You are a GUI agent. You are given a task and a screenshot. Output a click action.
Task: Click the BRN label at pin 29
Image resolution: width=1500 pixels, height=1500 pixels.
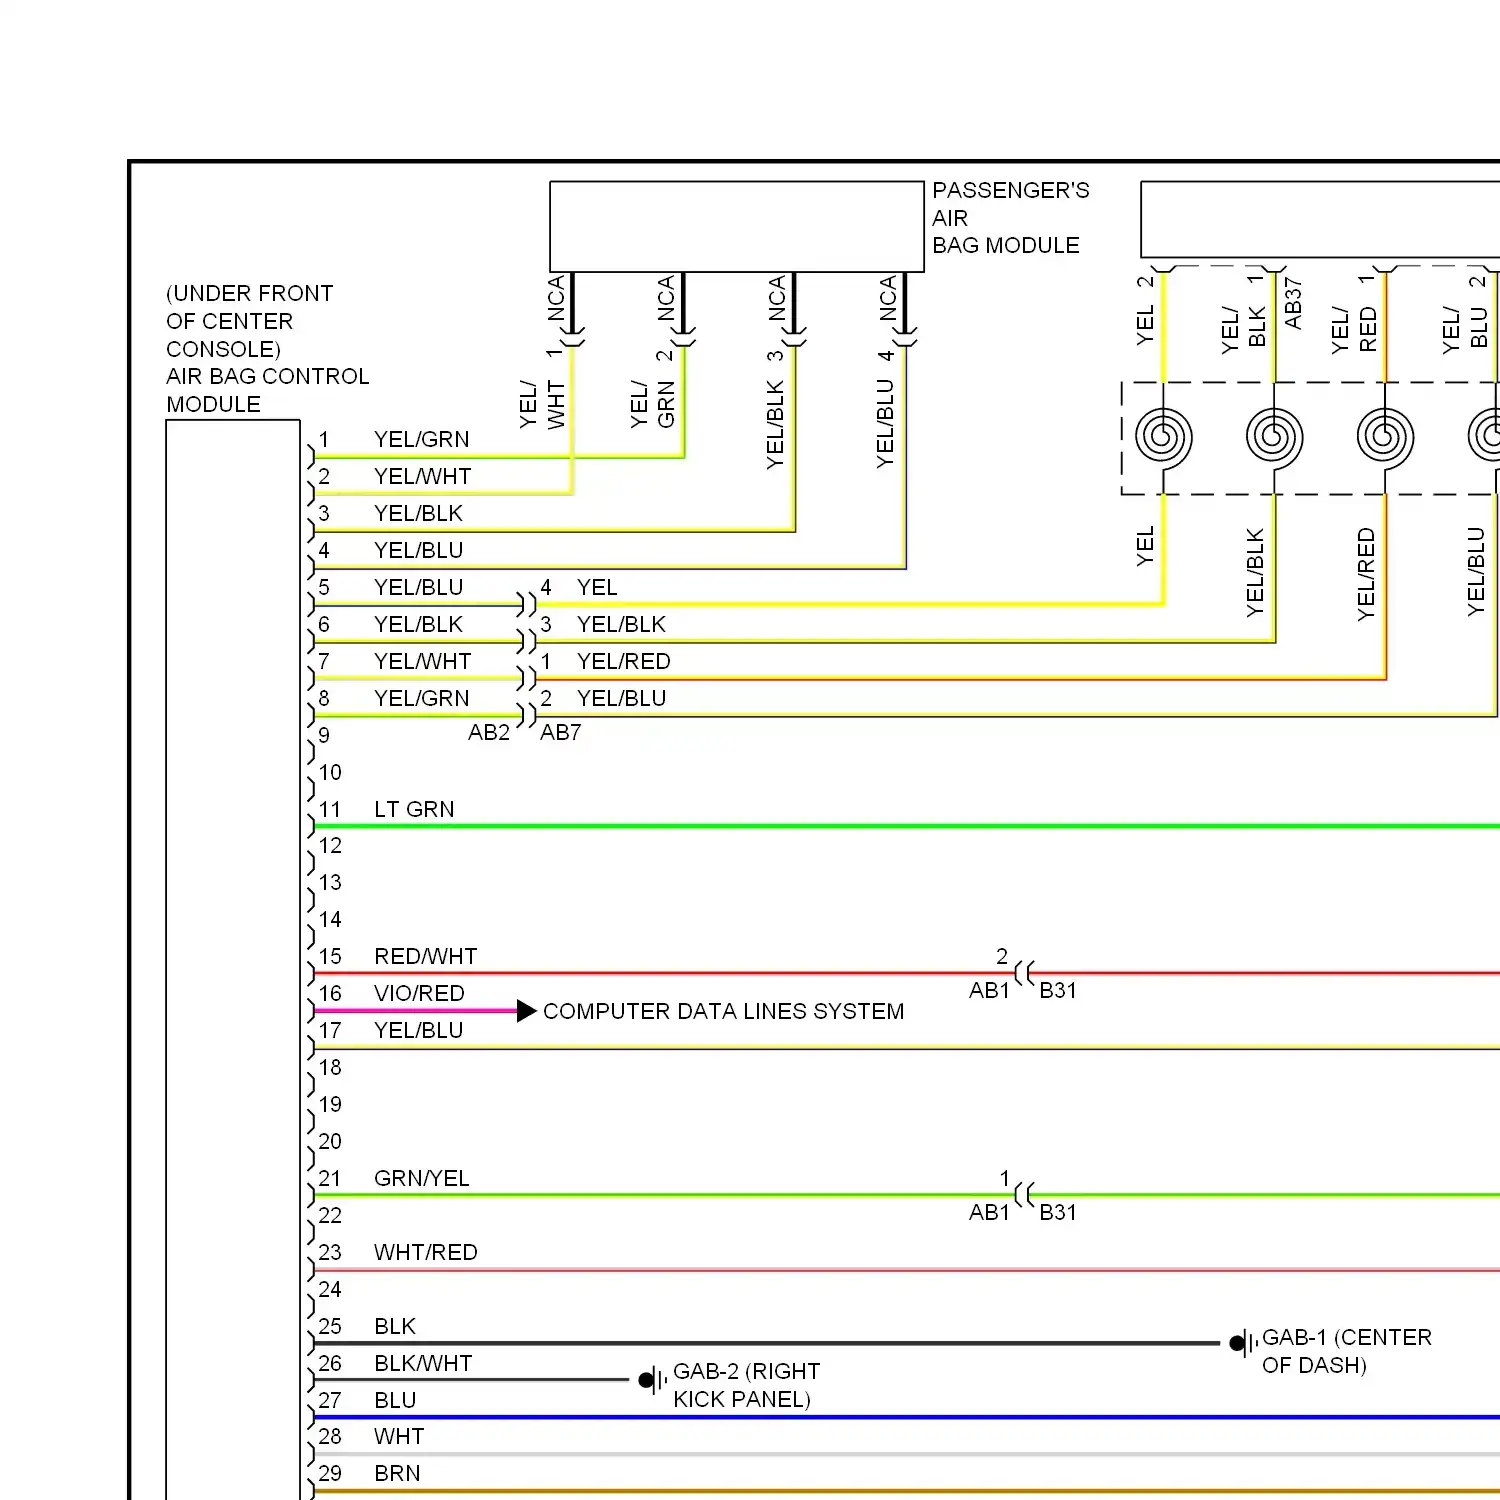click(396, 1473)
